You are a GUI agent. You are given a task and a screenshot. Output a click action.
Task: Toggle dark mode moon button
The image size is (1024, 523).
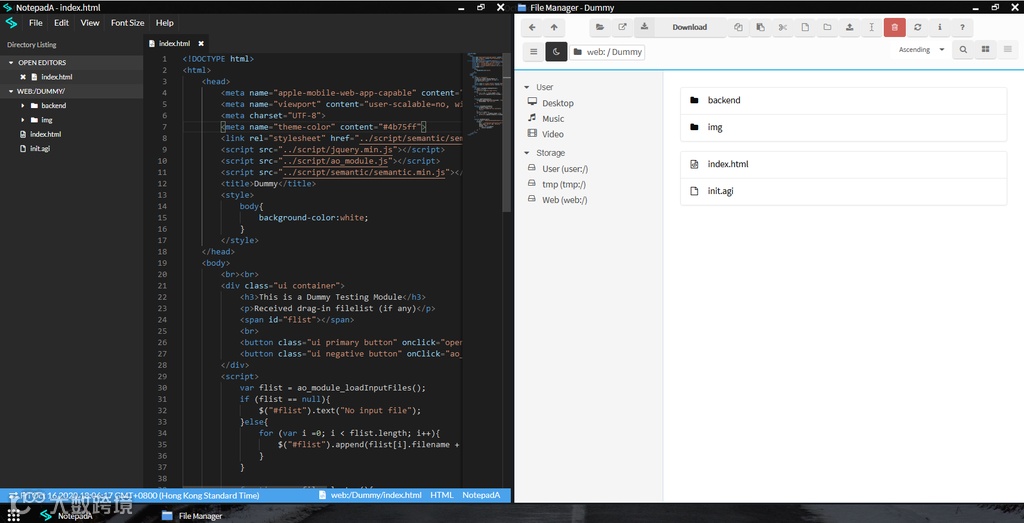(x=556, y=52)
